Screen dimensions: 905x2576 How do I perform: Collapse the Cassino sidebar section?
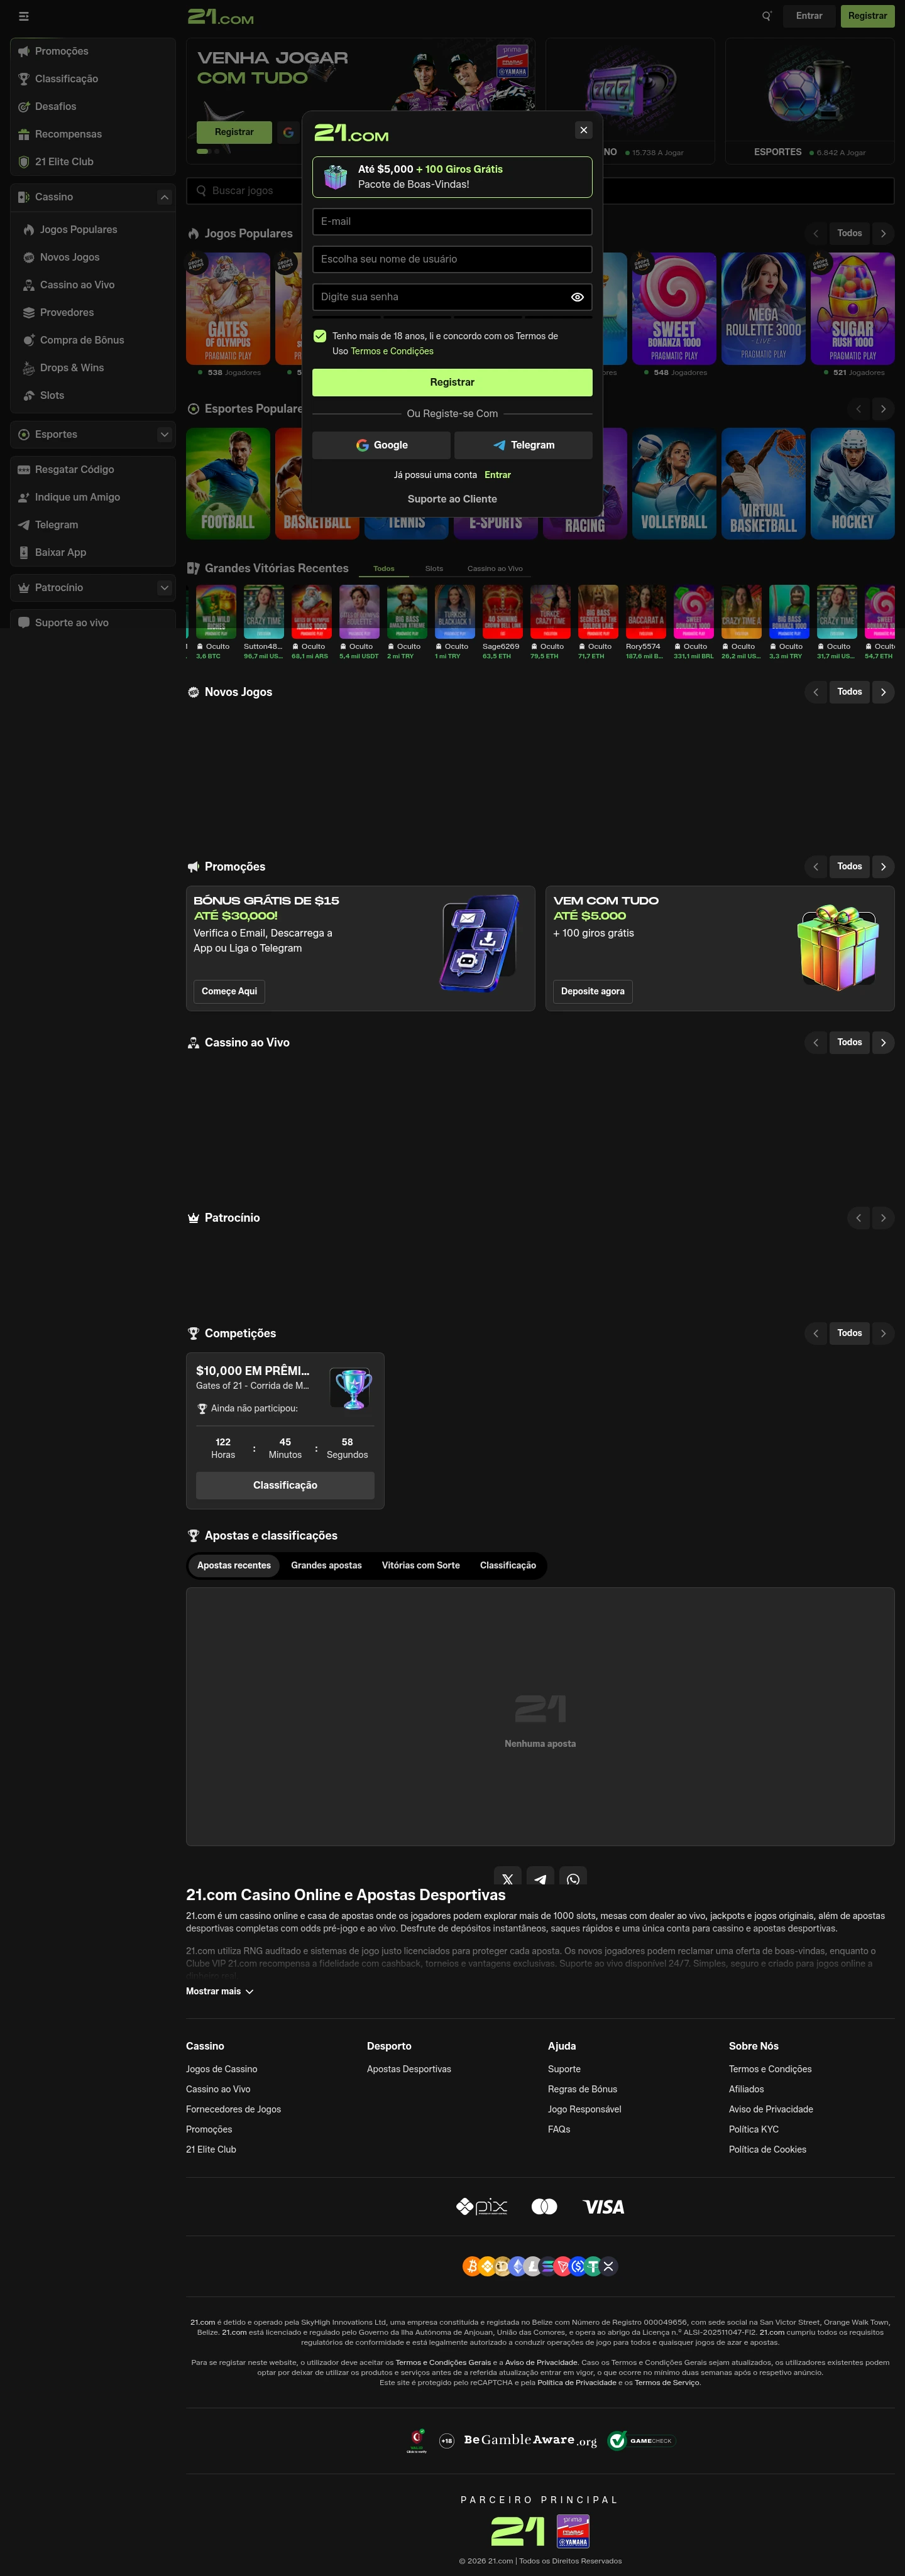(x=164, y=197)
